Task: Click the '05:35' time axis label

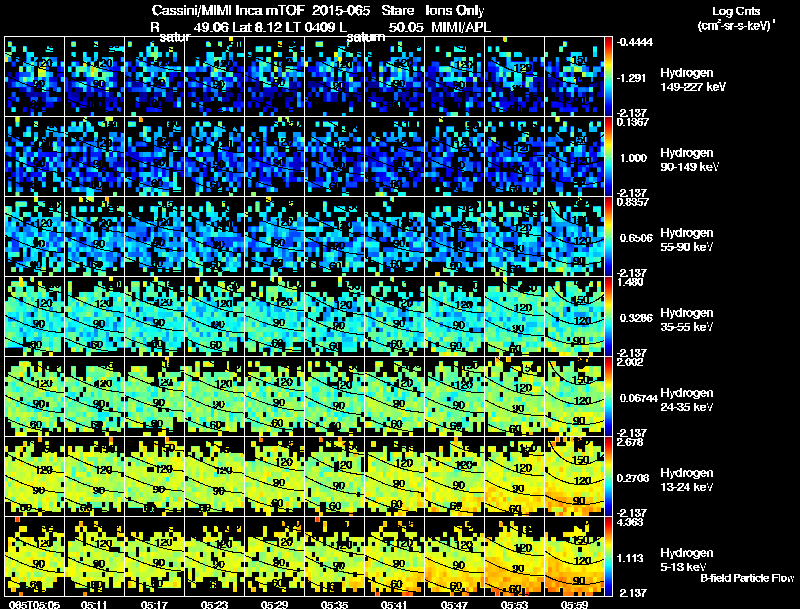Action: [334, 605]
